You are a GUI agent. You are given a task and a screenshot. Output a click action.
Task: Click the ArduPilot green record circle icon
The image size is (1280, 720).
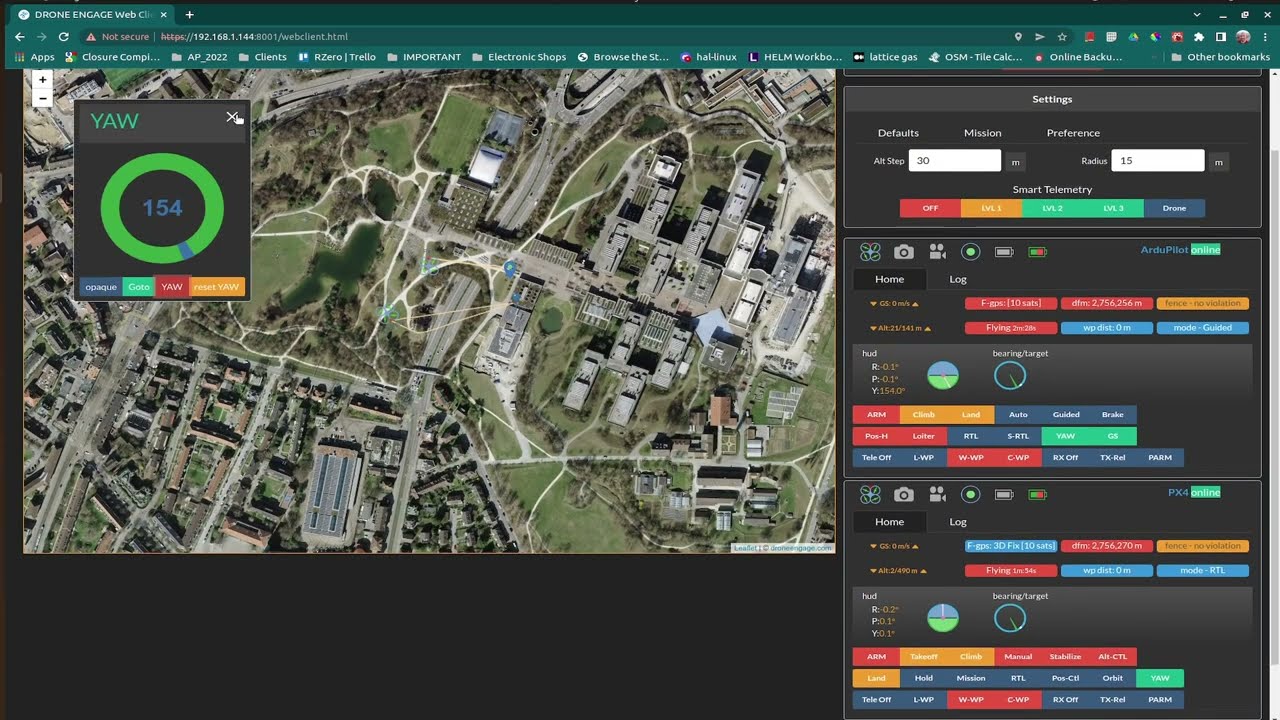970,252
